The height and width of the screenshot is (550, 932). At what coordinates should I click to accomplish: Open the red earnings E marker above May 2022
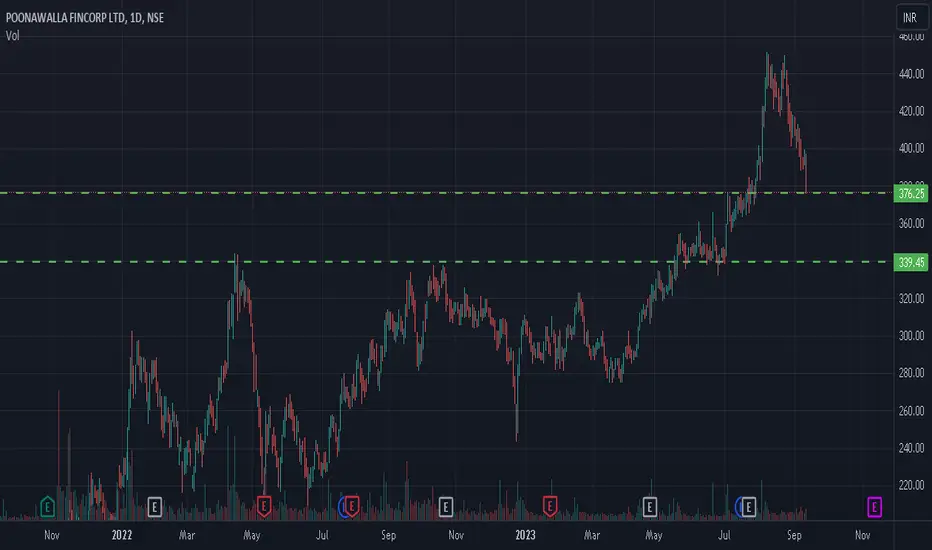pyautogui.click(x=264, y=507)
